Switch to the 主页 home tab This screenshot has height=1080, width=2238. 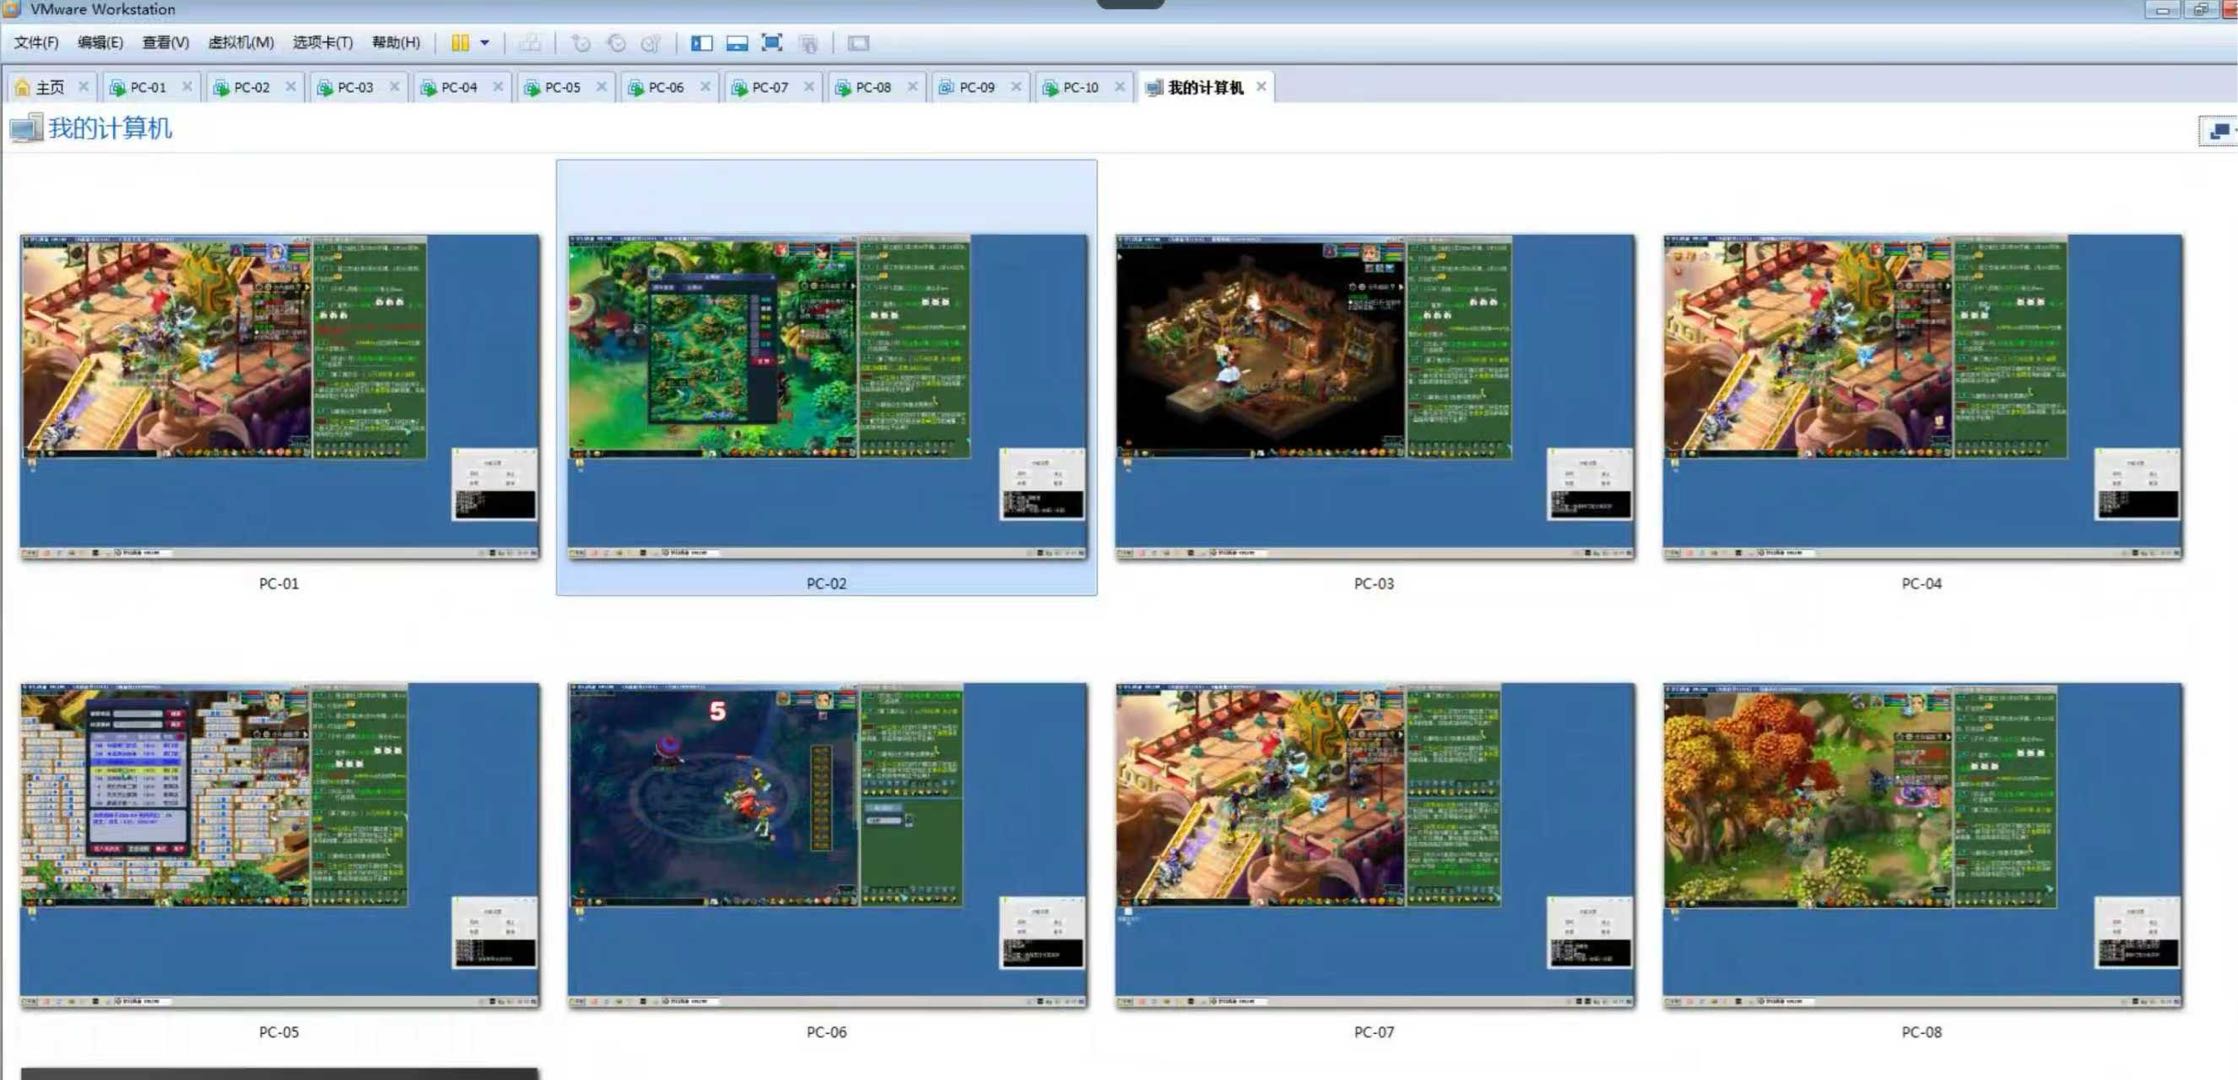tap(48, 88)
